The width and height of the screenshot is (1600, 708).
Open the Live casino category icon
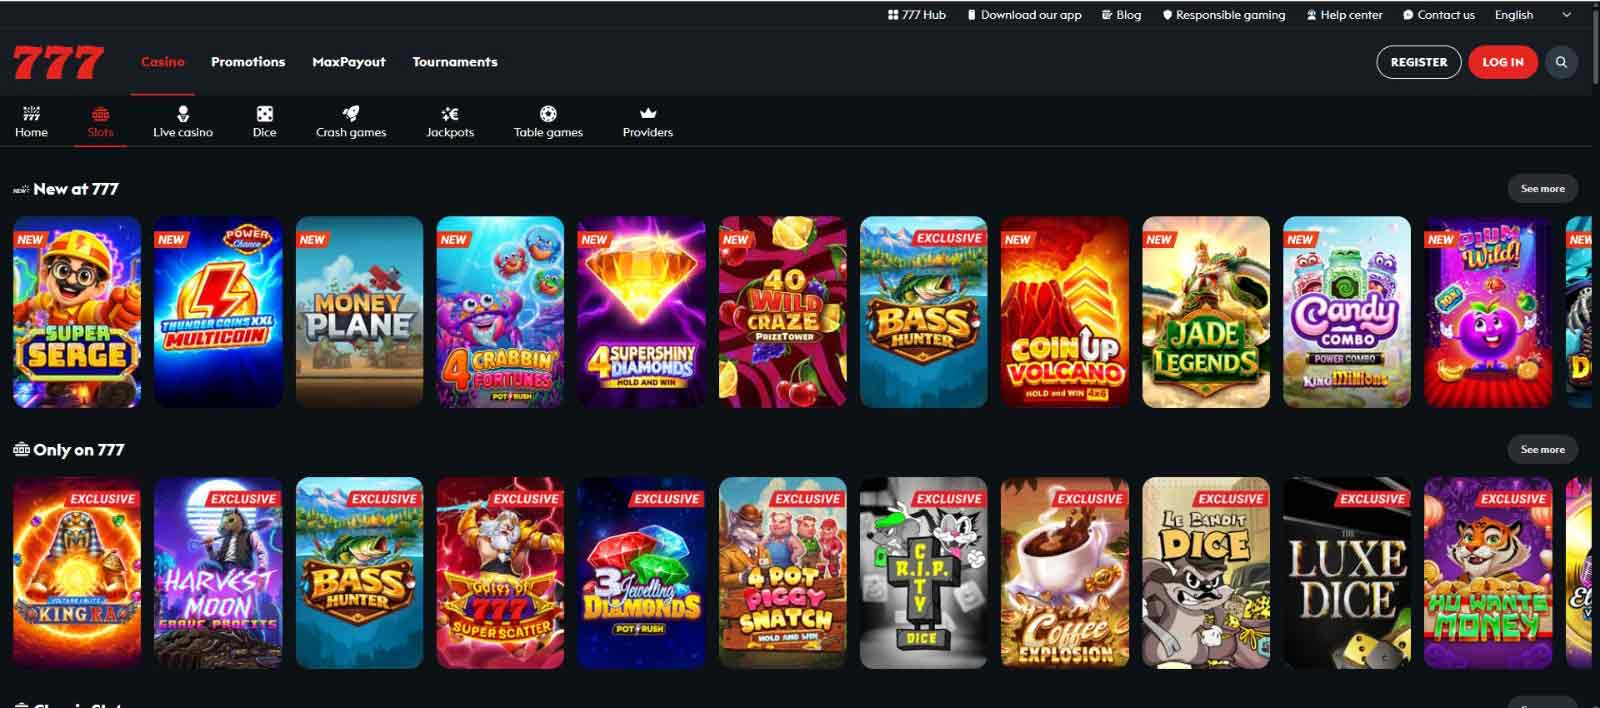pyautogui.click(x=183, y=113)
